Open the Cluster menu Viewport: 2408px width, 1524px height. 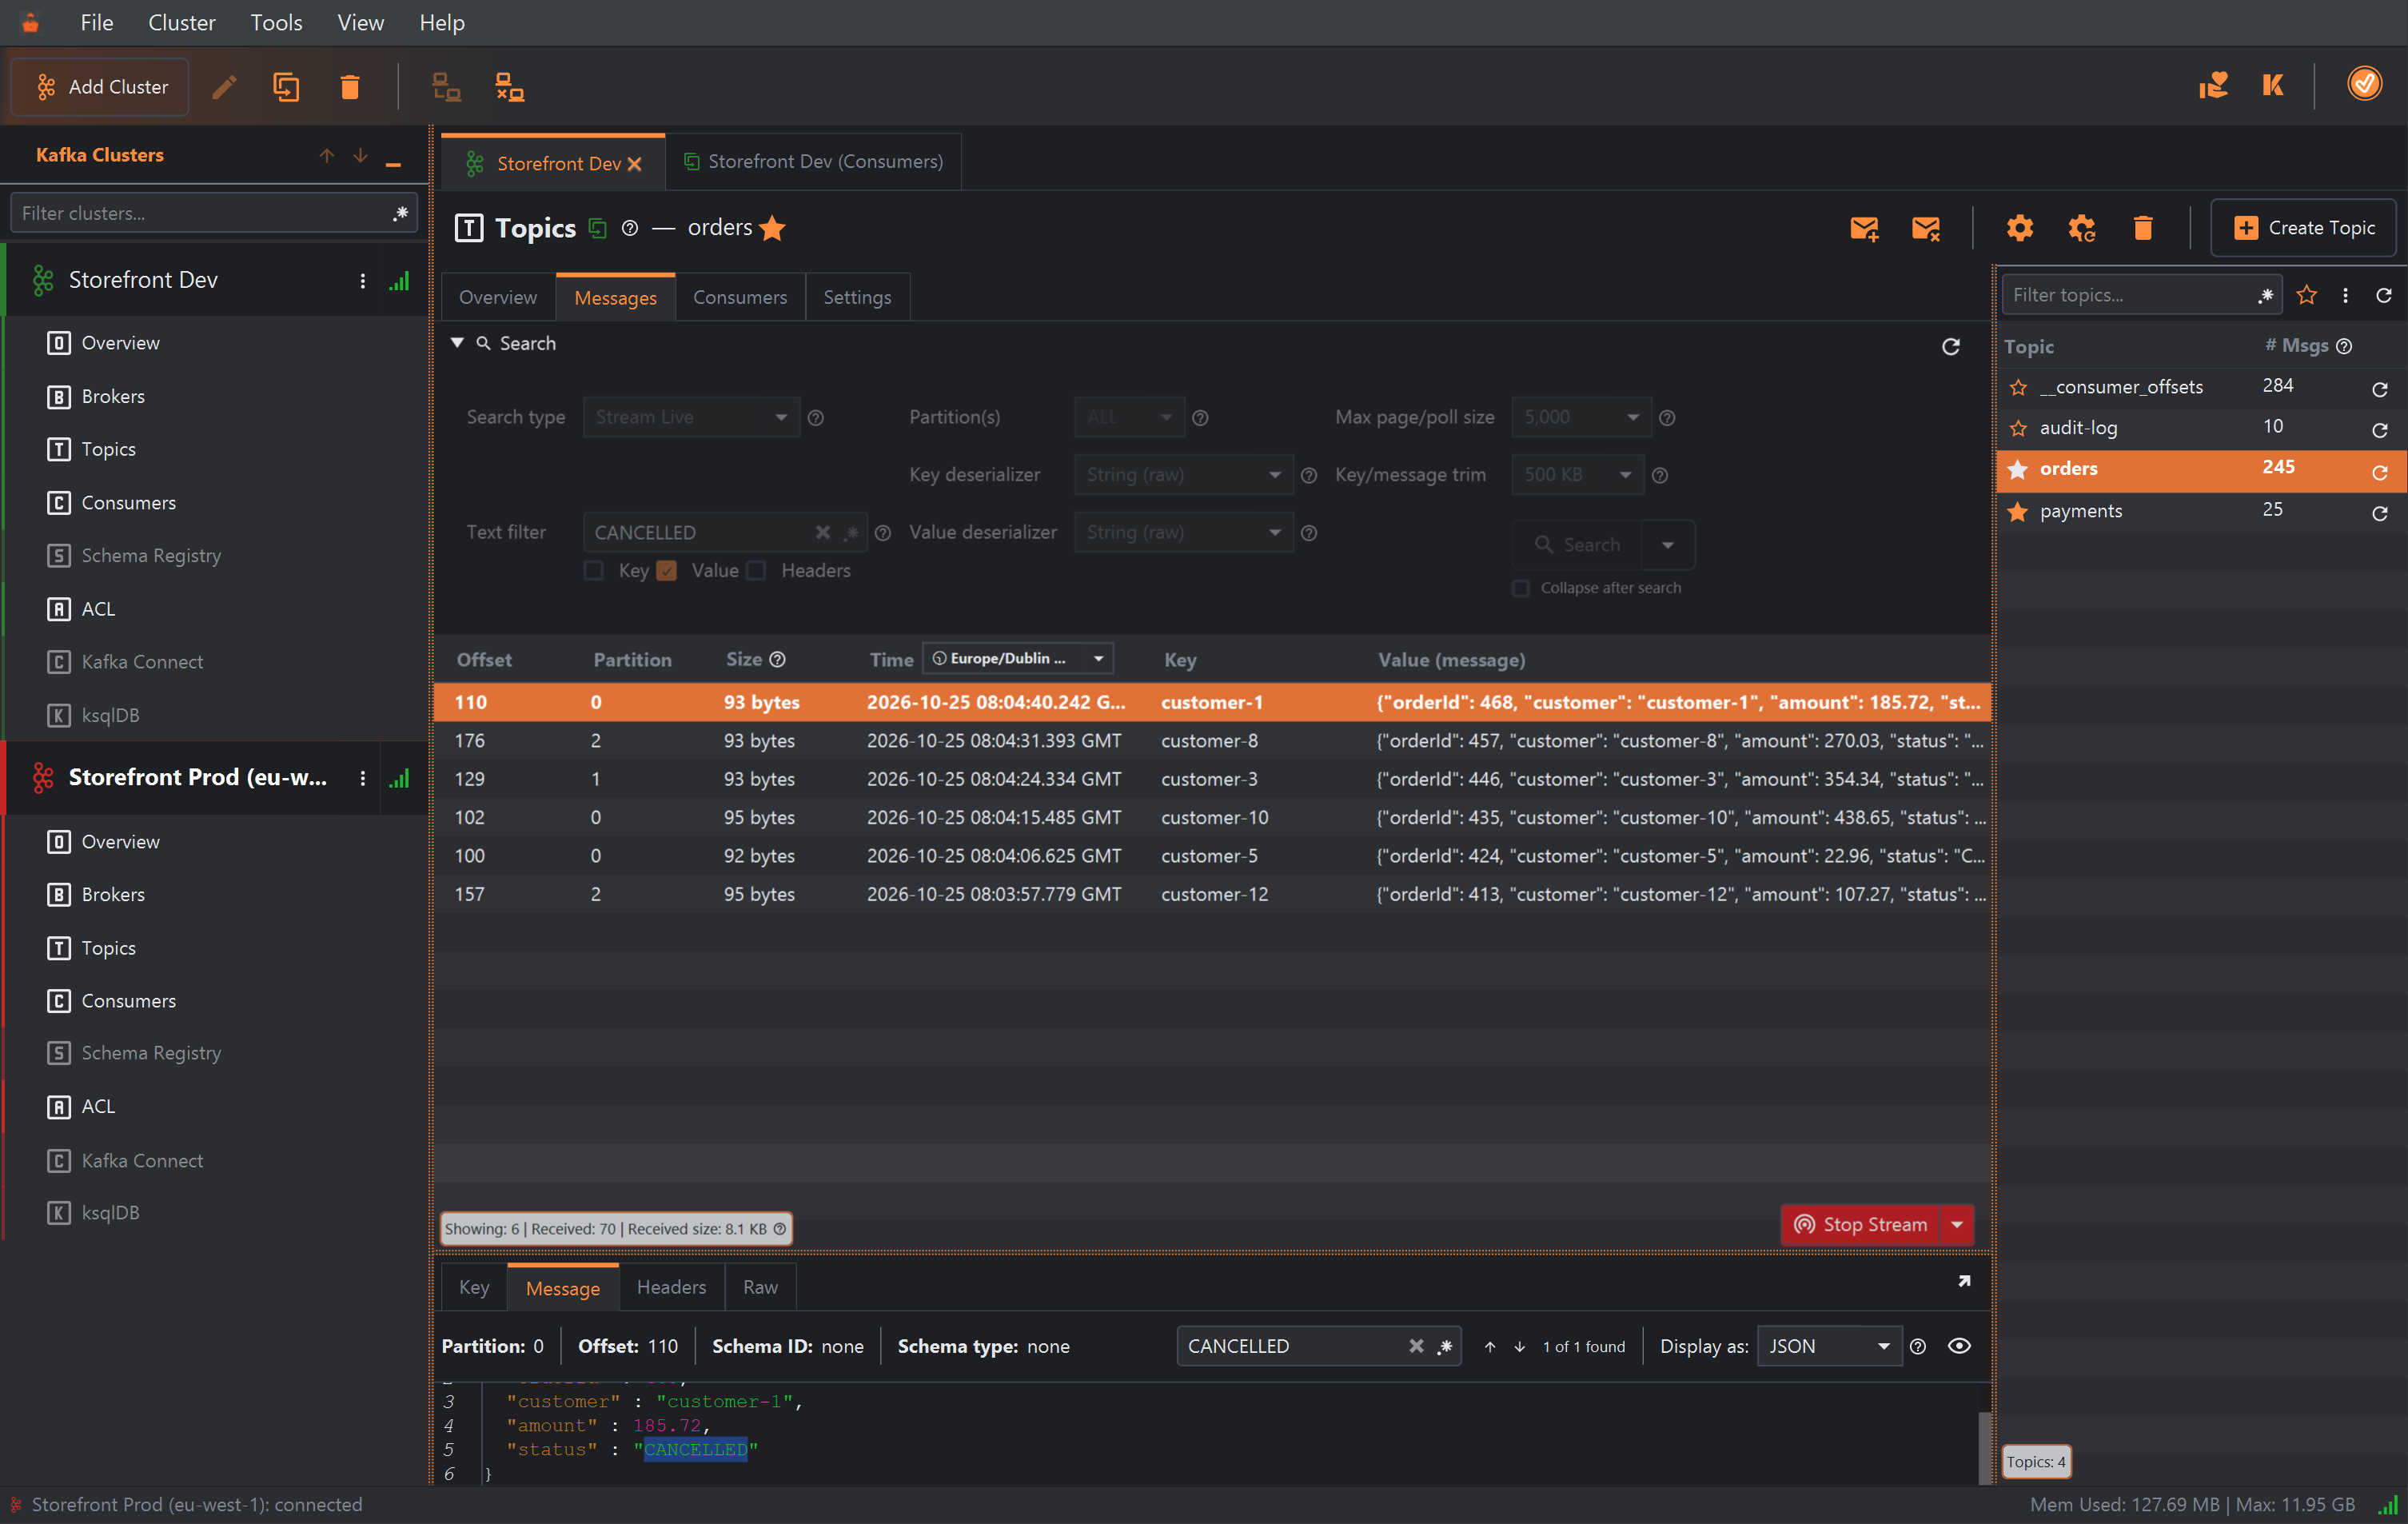181,22
